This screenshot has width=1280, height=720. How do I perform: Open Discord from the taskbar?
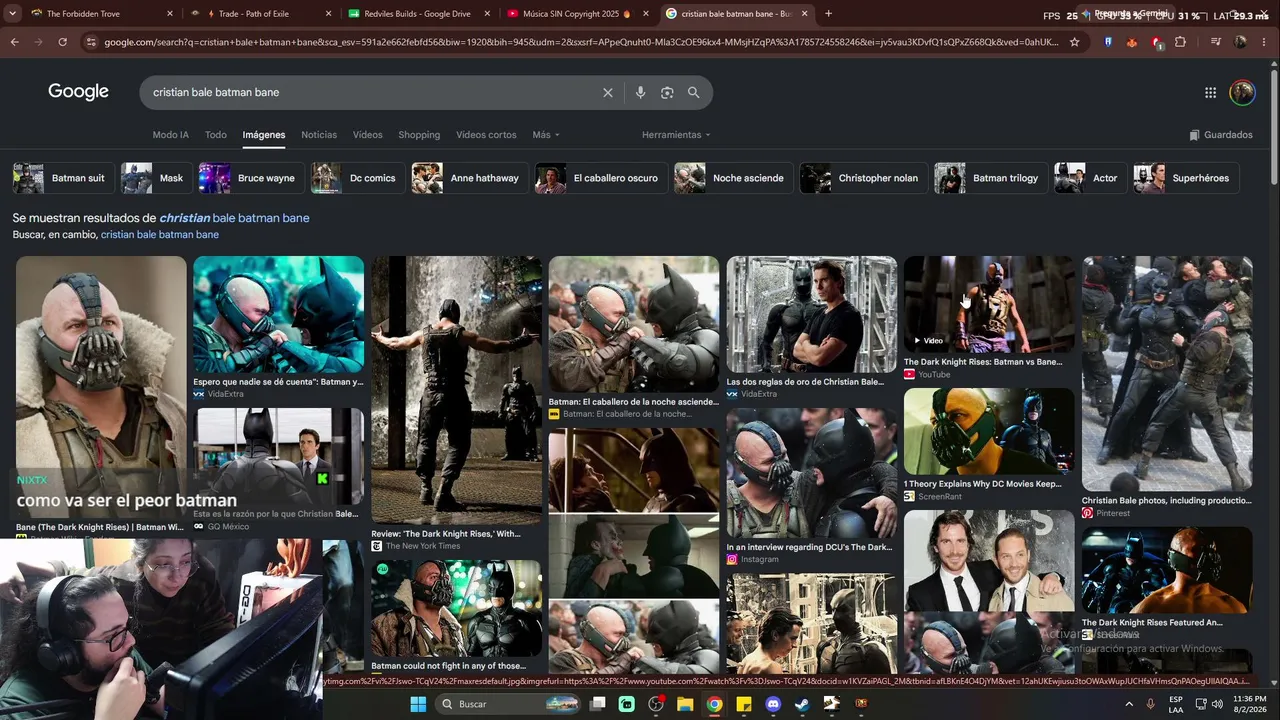click(772, 704)
